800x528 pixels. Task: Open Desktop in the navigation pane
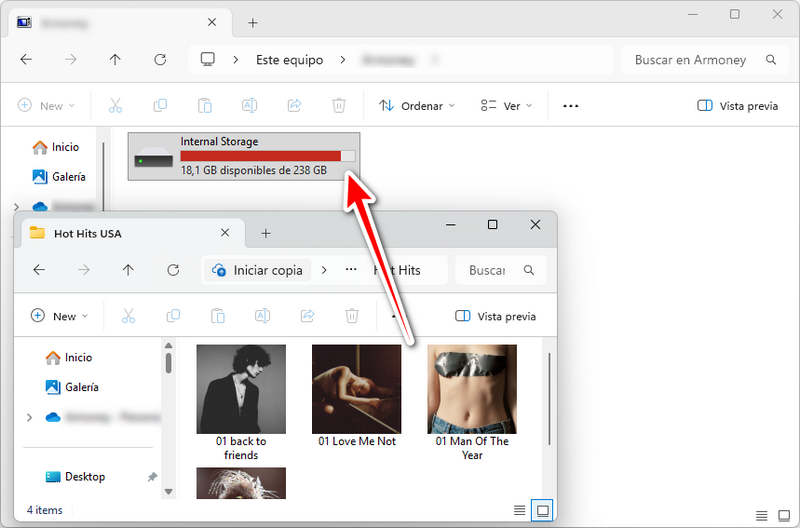[85, 477]
